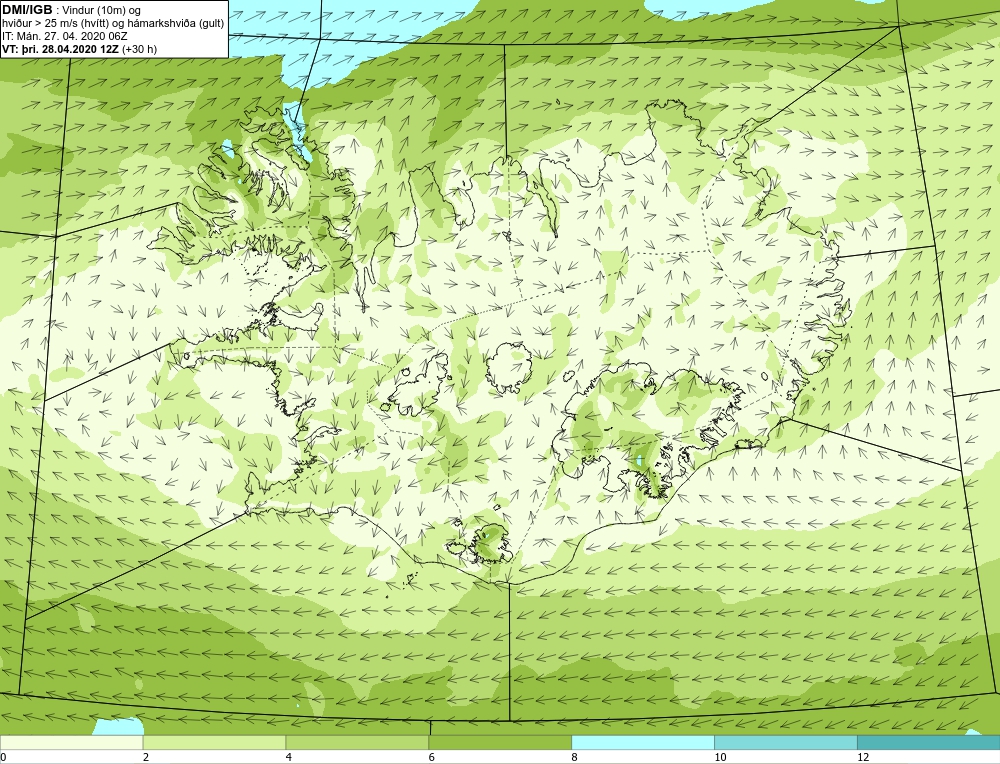The height and width of the screenshot is (764, 1000).
Task: Click 'hviður > 25 m/s (hvítt)' text
Action: pyautogui.click(x=55, y=23)
